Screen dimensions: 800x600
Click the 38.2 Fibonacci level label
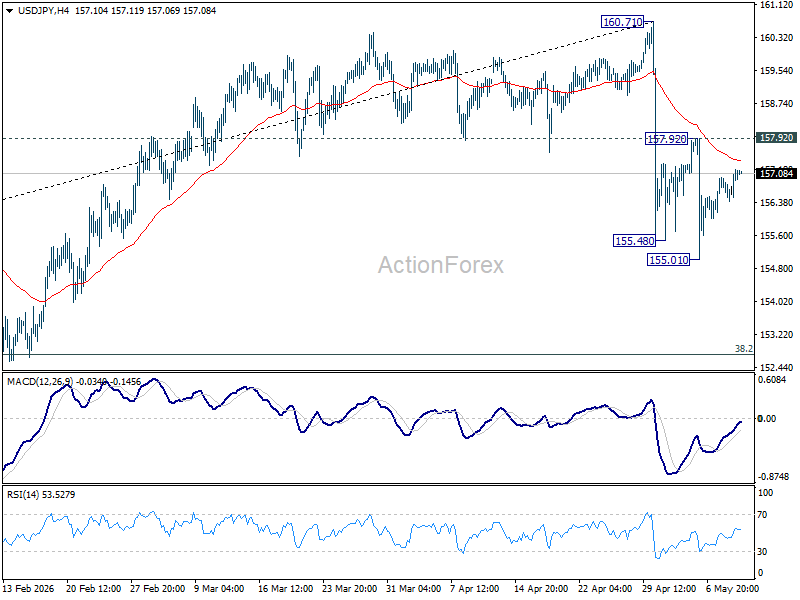click(x=743, y=348)
